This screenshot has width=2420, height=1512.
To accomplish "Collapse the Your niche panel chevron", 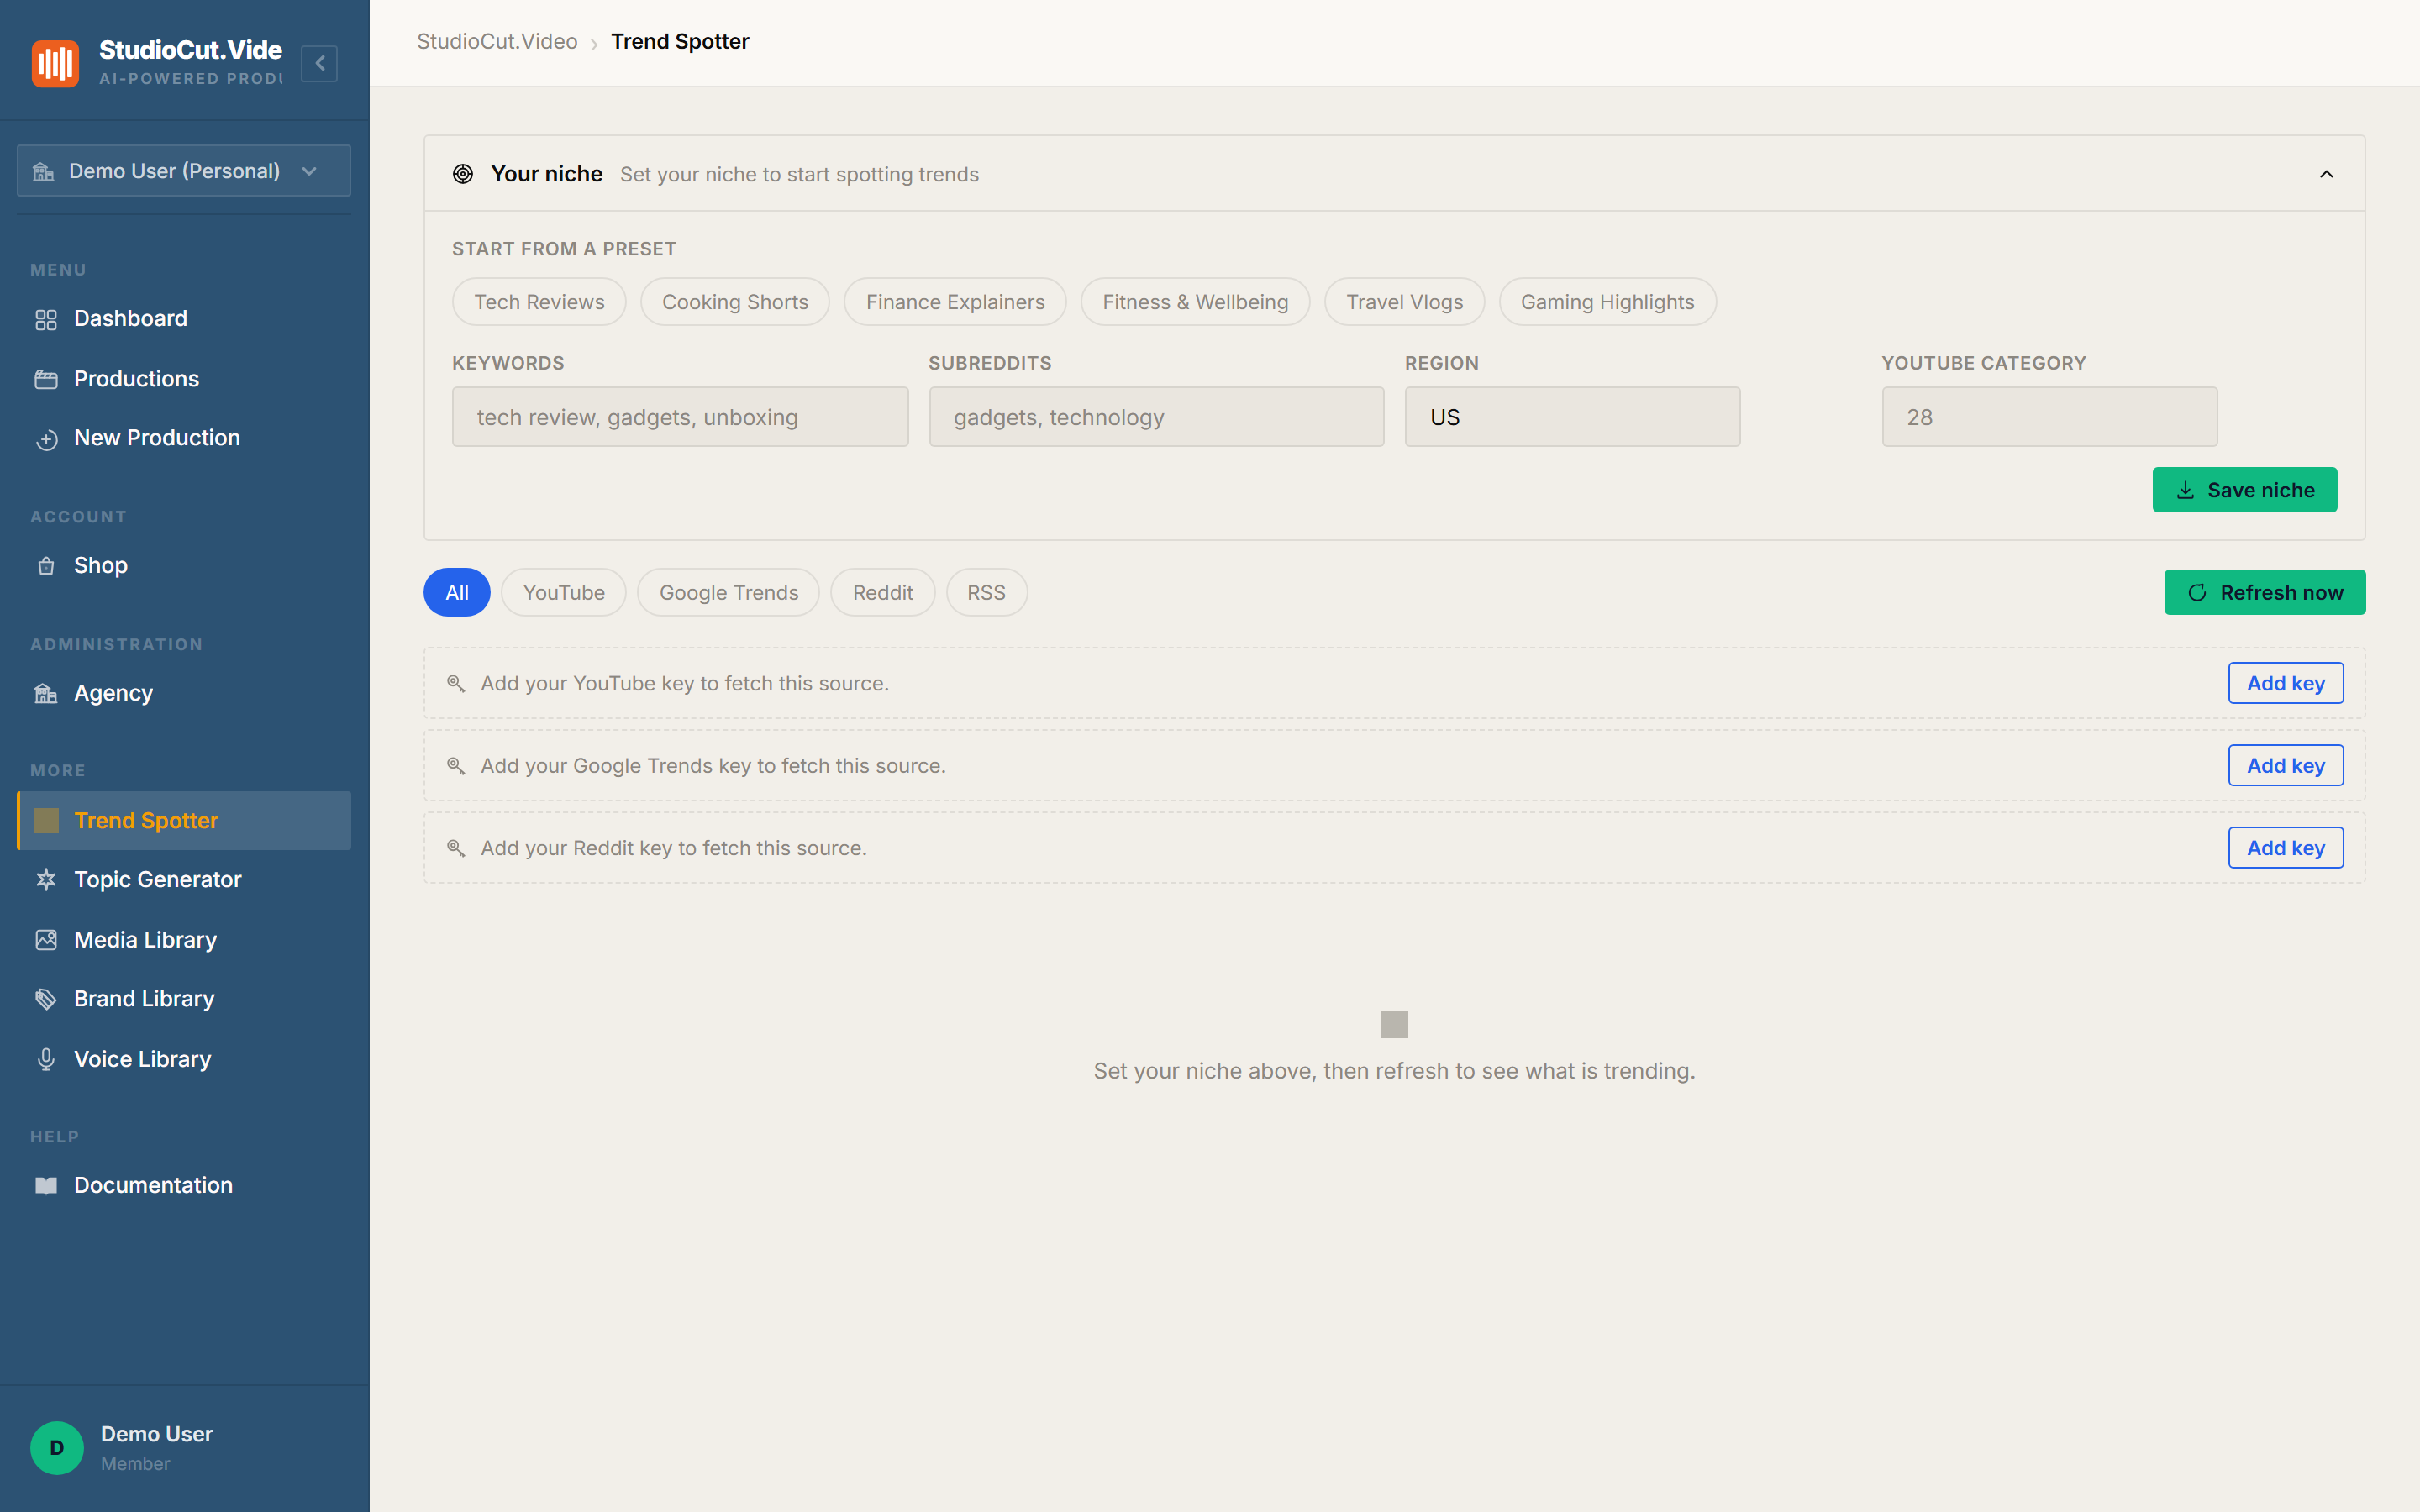I will tap(2326, 174).
